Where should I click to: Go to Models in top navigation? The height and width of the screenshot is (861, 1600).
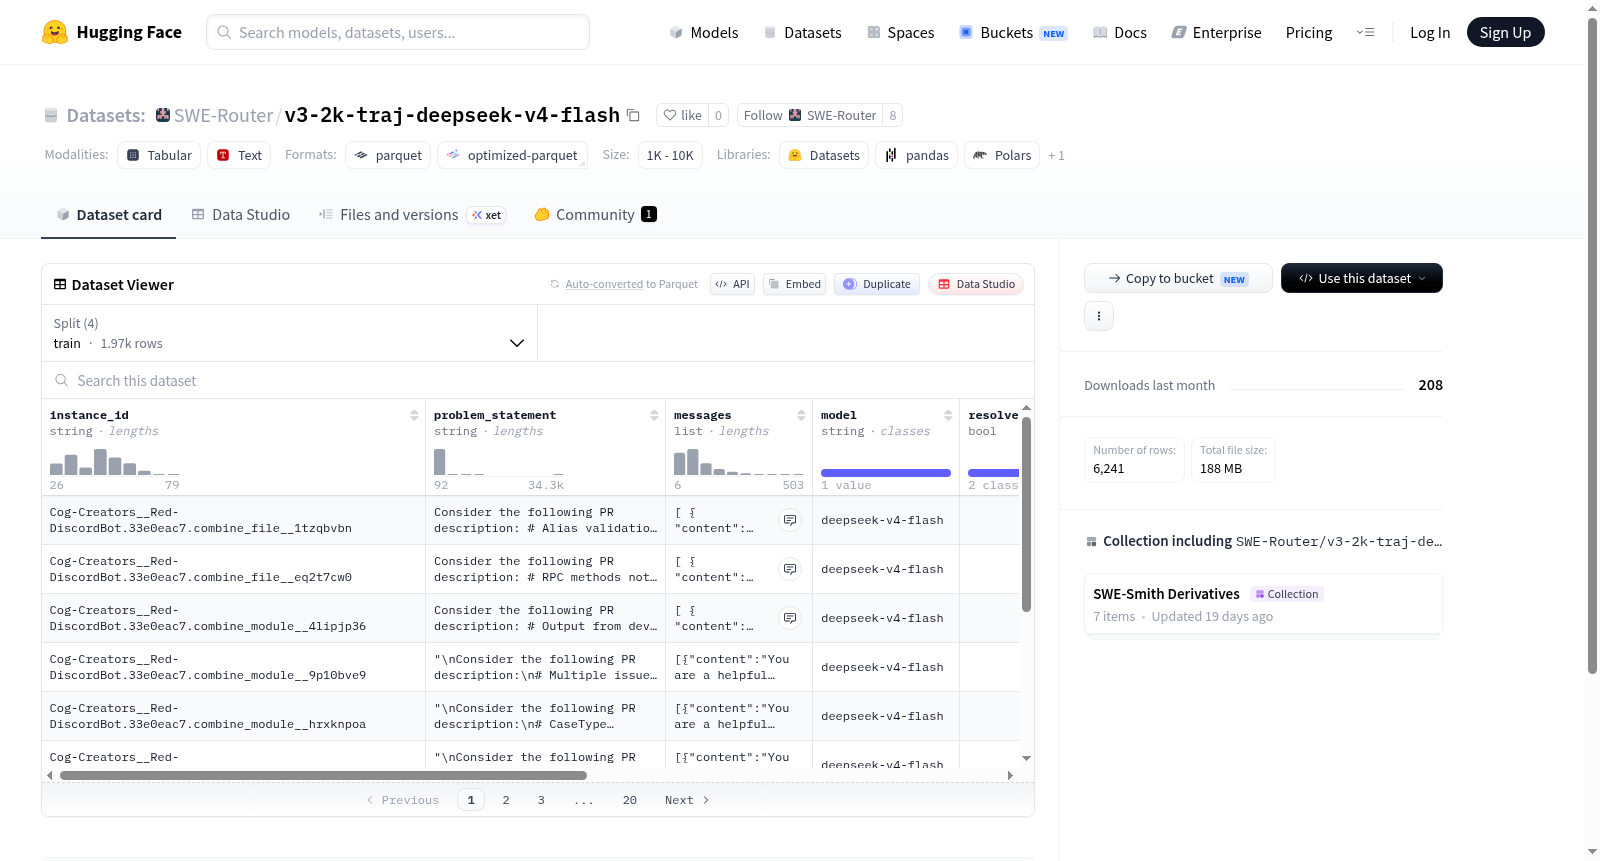click(x=704, y=32)
